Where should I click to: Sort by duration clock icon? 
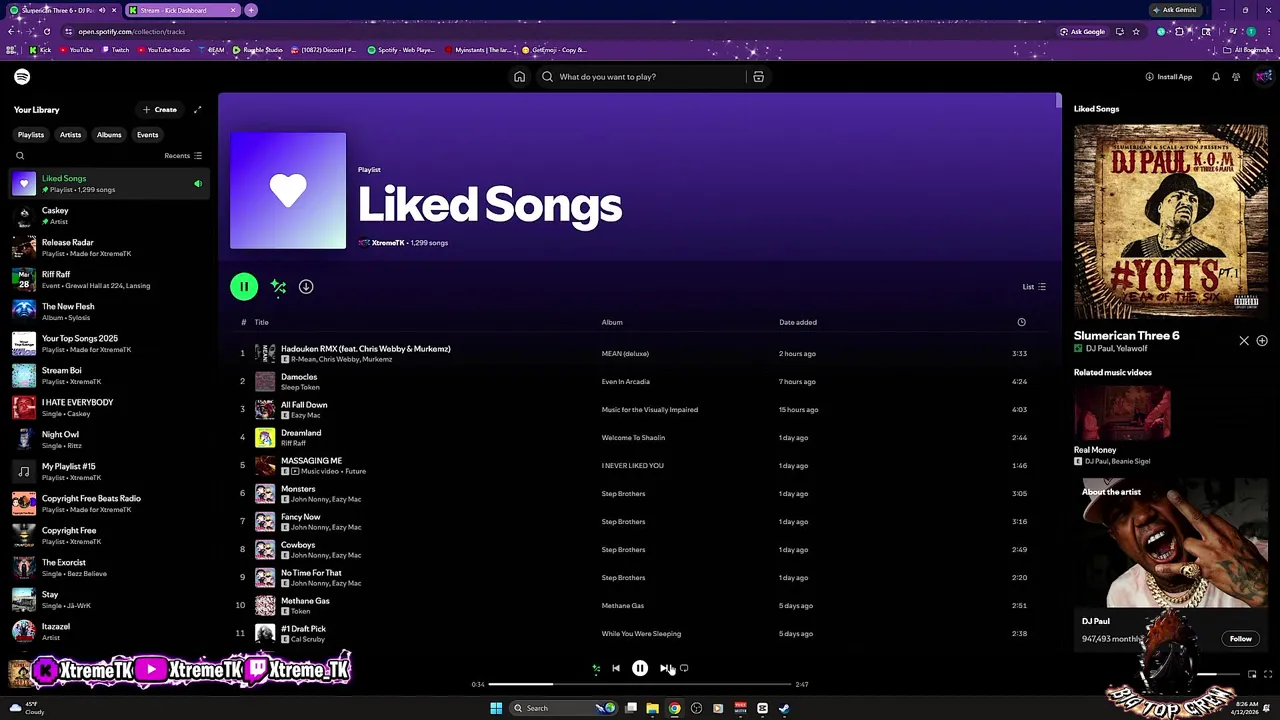click(1021, 322)
